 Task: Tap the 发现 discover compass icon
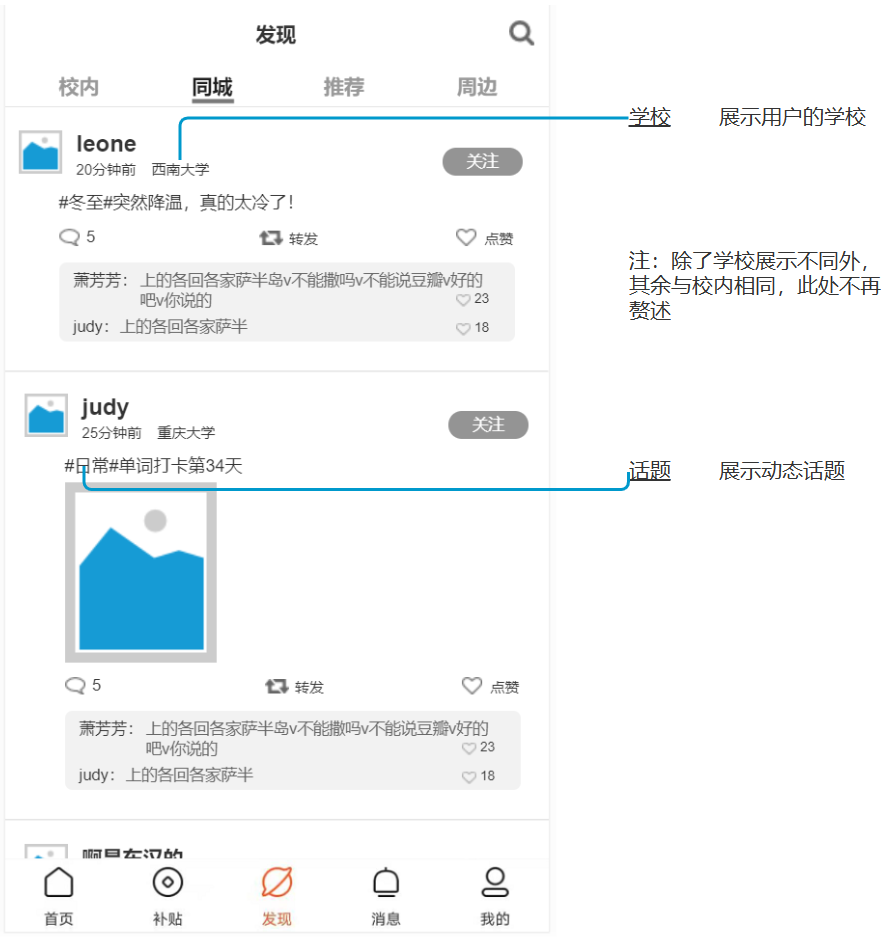pos(277,882)
